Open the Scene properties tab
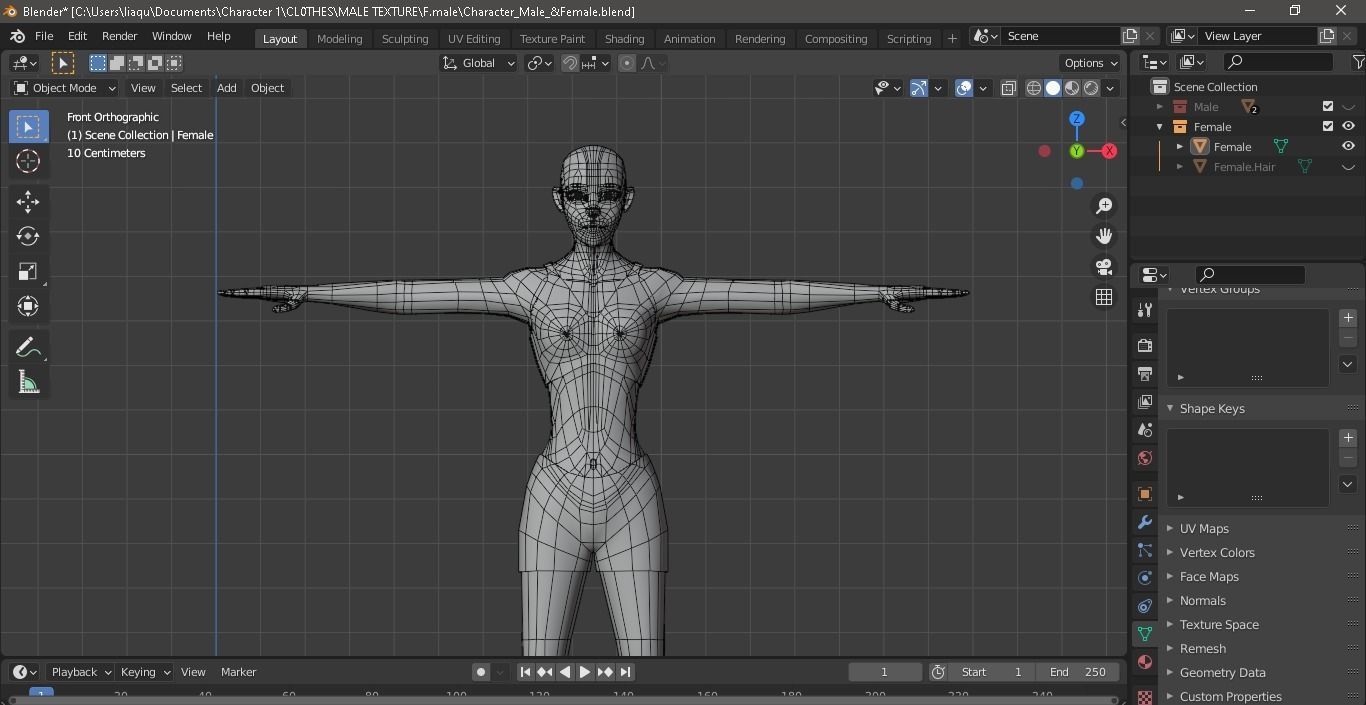Viewport: 1366px width, 705px height. pos(1145,429)
